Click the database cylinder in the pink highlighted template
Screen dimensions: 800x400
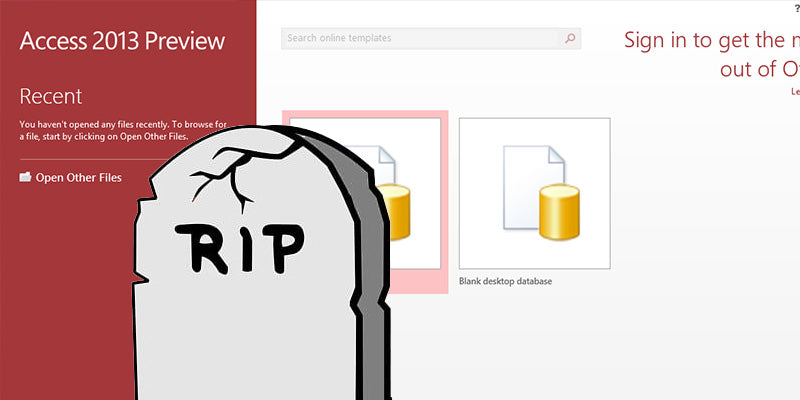[397, 210]
